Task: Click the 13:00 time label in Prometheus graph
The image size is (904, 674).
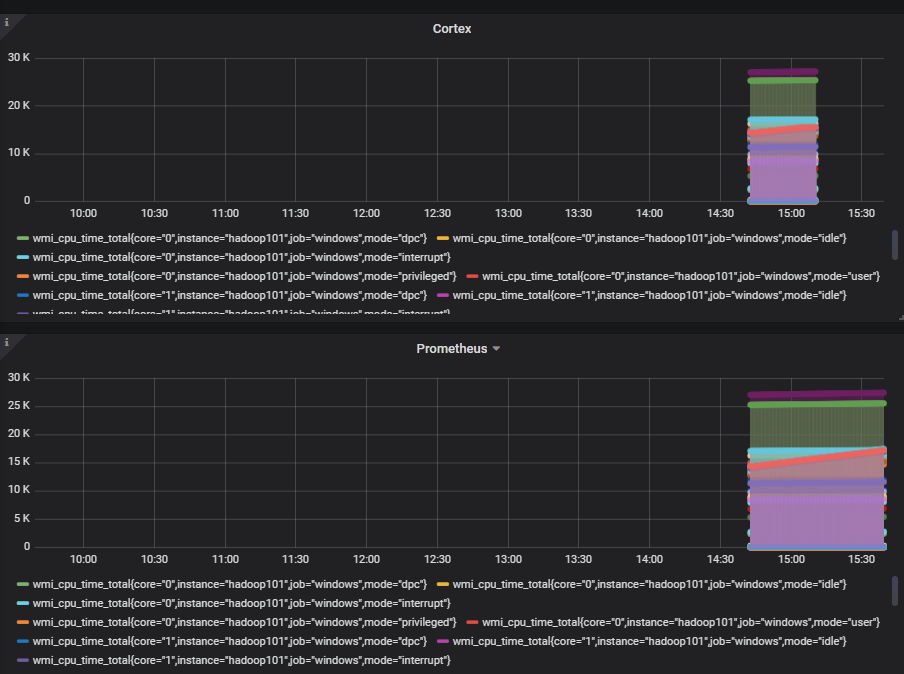Action: click(x=508, y=559)
